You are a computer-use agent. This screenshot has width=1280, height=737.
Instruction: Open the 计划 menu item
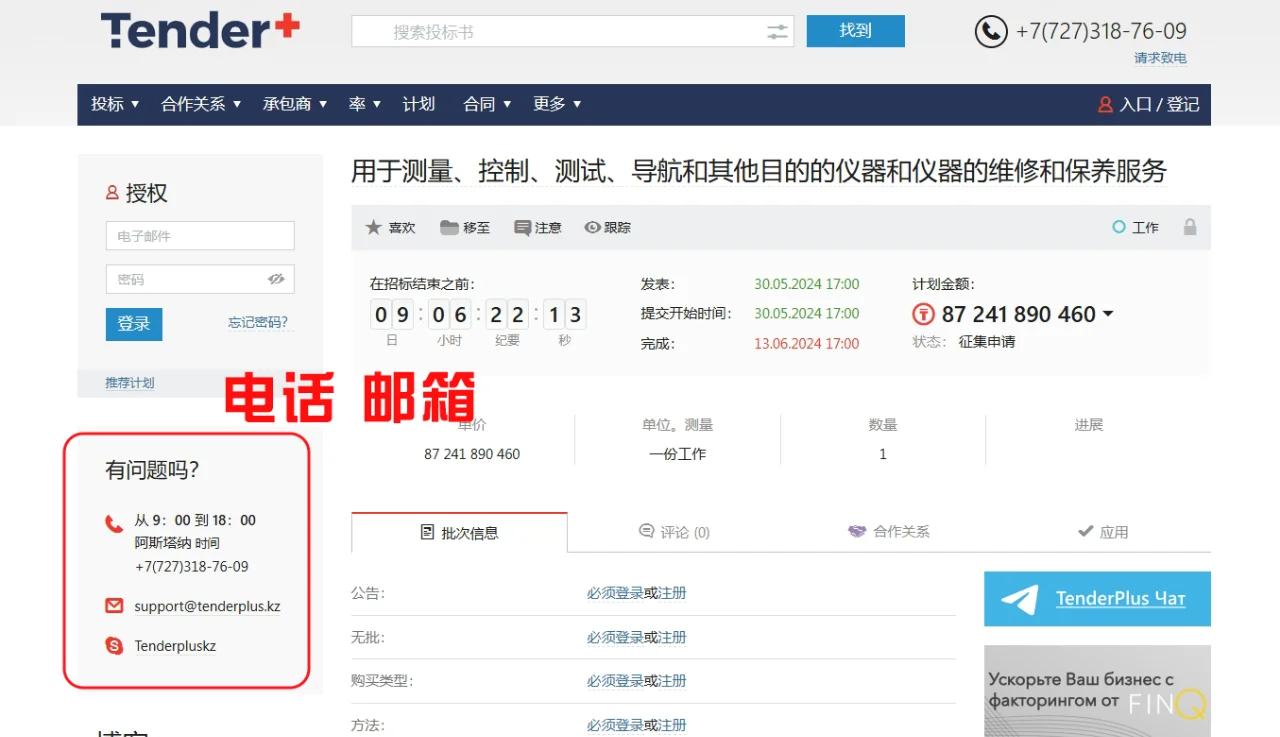[x=419, y=104]
